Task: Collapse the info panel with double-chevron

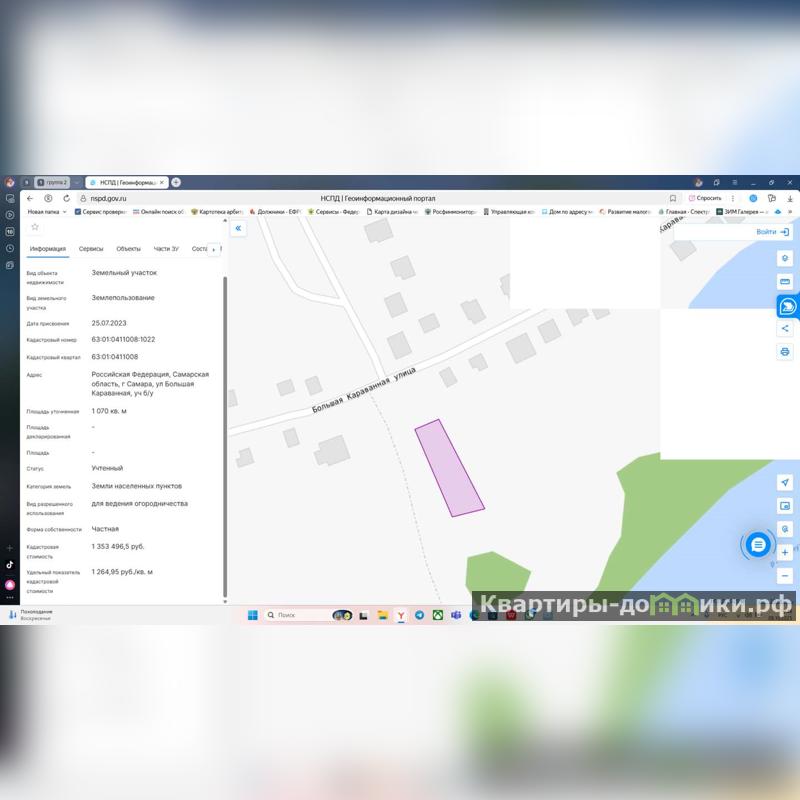Action: pos(239,229)
